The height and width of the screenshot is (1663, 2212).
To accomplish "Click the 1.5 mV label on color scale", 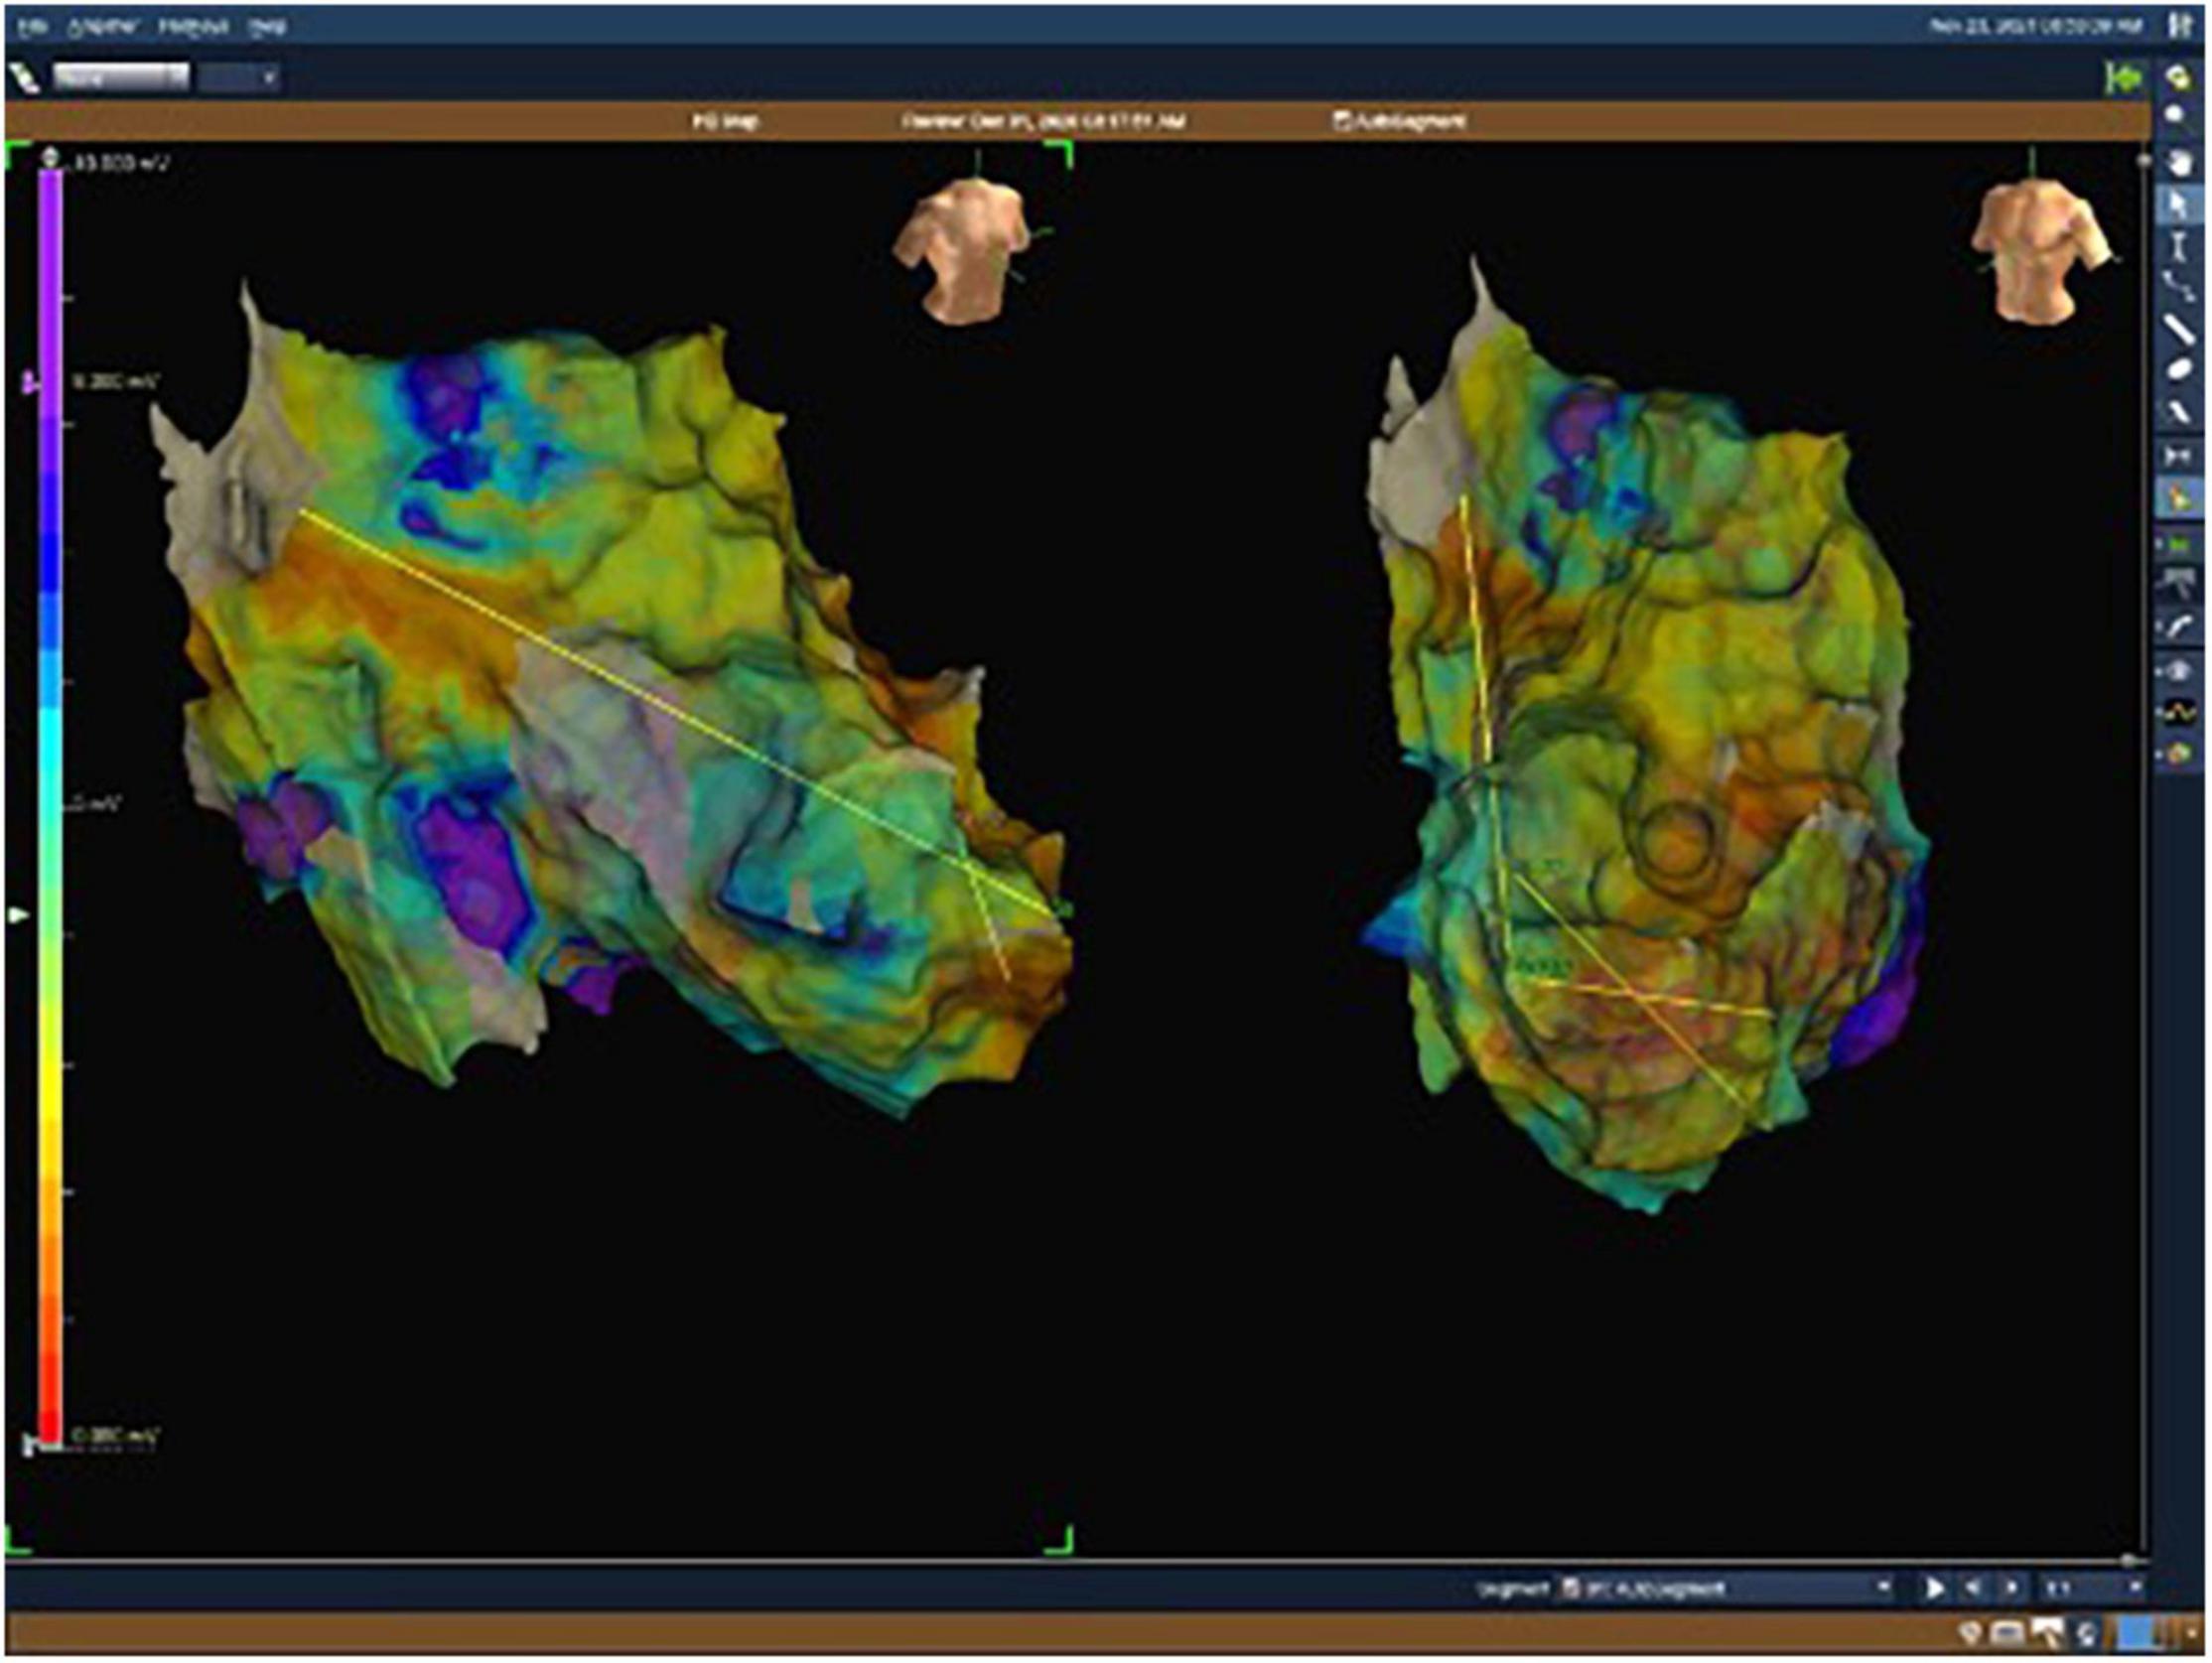I will [95, 802].
